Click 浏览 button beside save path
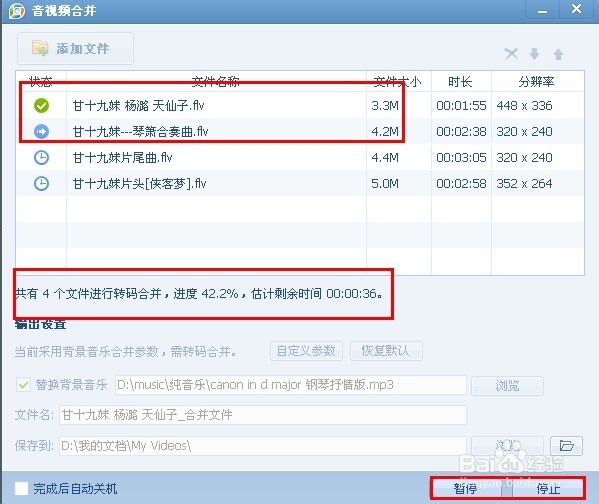Screen dimensions: 599x504 507,446
